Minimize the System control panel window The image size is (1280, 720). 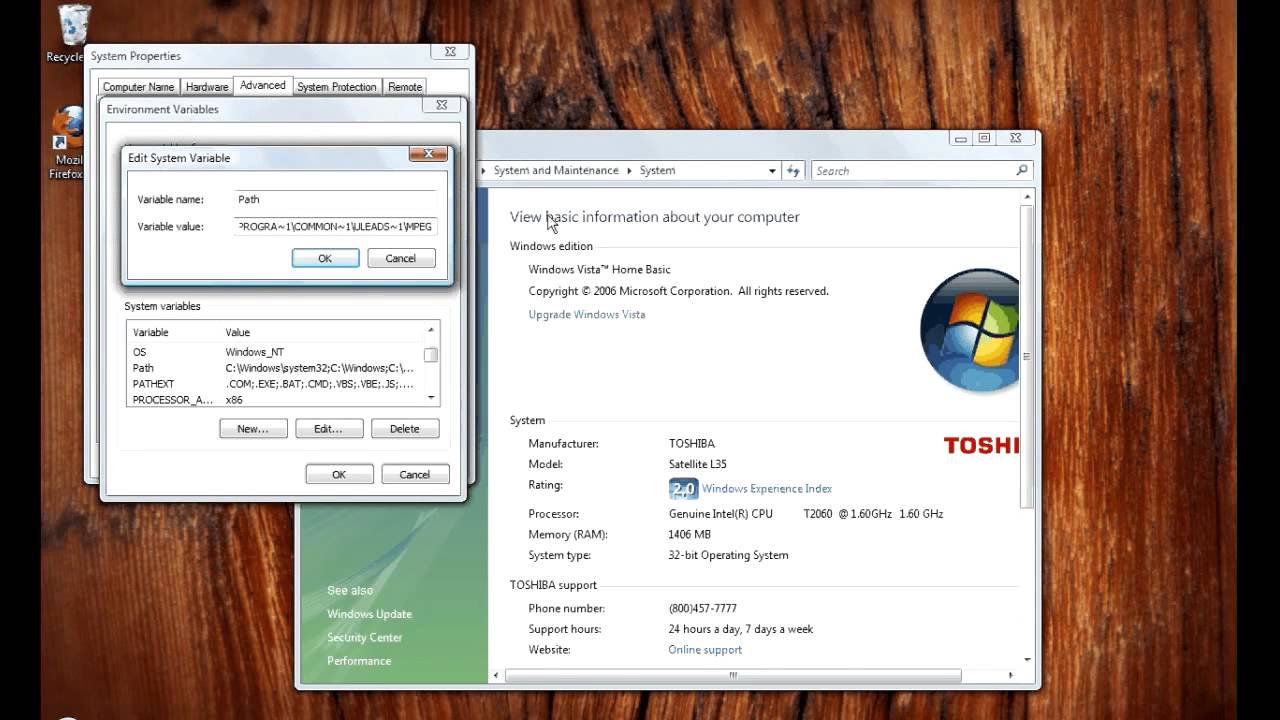961,138
